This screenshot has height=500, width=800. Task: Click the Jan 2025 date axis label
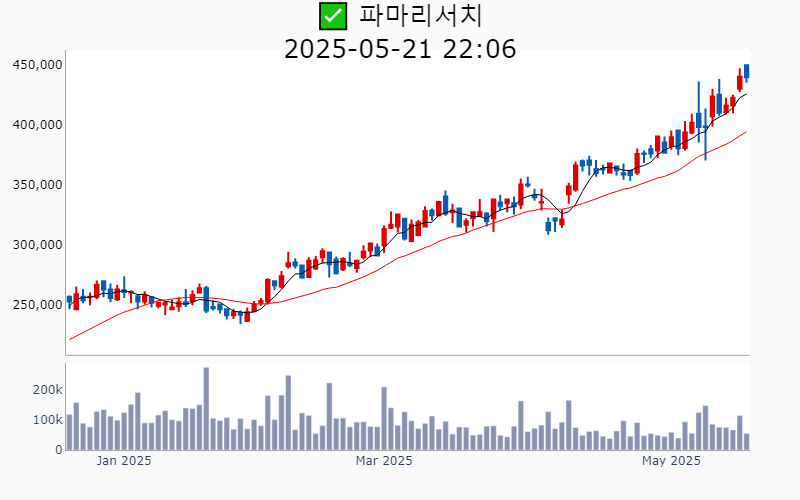(124, 461)
